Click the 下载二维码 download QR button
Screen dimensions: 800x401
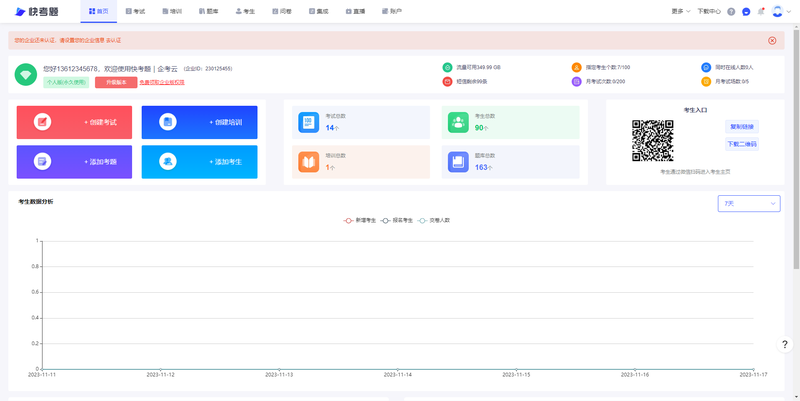click(x=742, y=144)
